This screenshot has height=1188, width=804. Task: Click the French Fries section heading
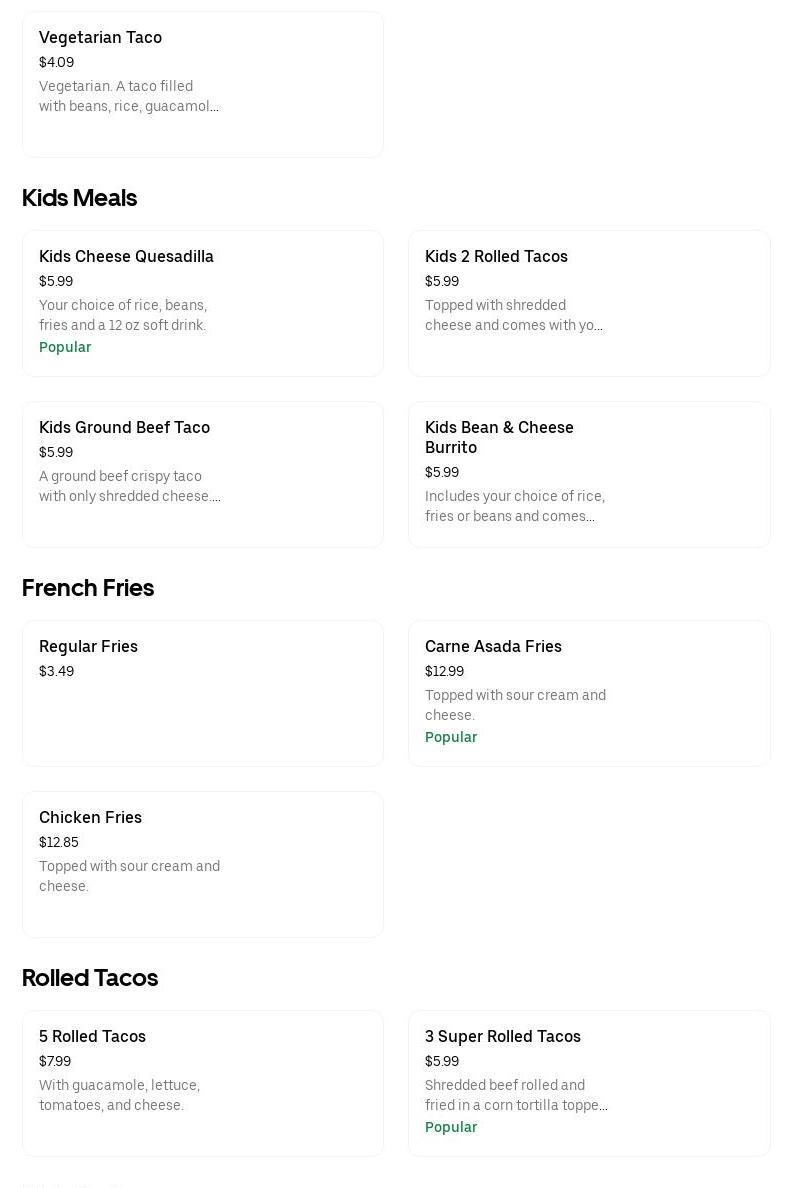pos(88,588)
